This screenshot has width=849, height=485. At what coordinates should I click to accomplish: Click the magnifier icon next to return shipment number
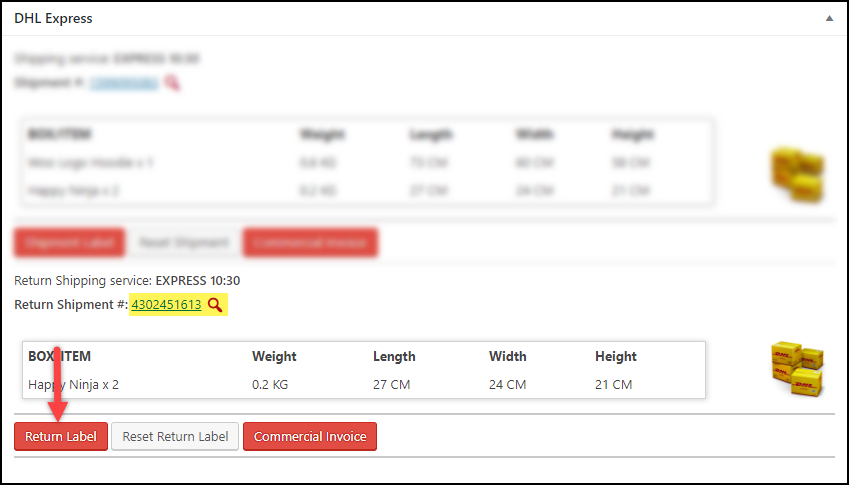pos(215,305)
